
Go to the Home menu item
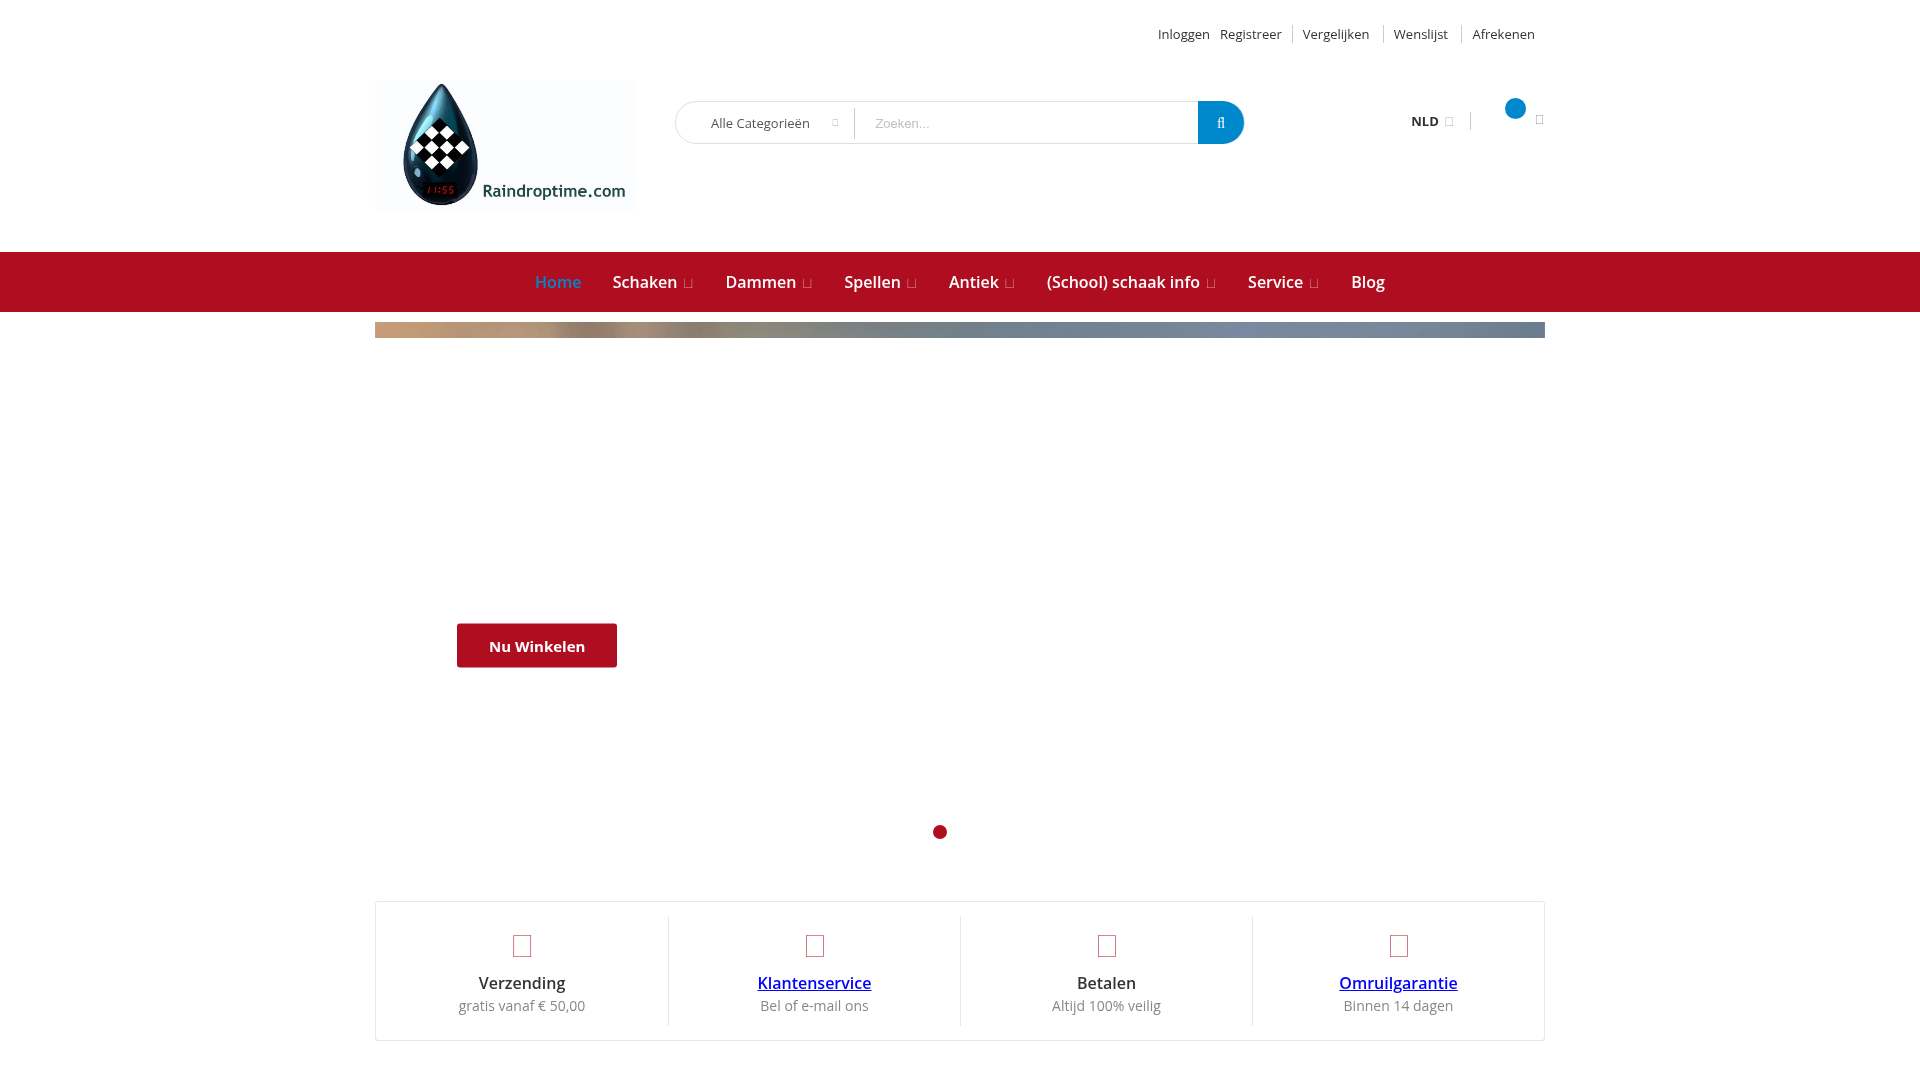point(558,282)
